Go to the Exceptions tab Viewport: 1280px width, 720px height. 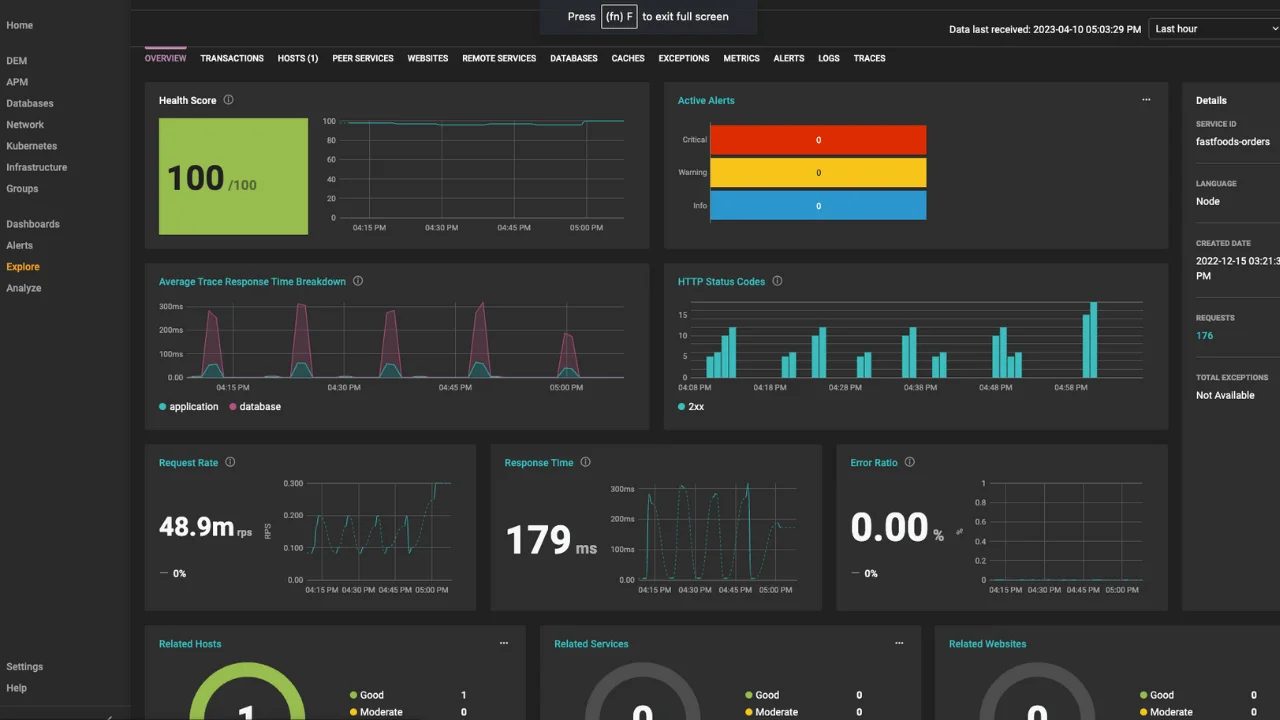point(684,58)
